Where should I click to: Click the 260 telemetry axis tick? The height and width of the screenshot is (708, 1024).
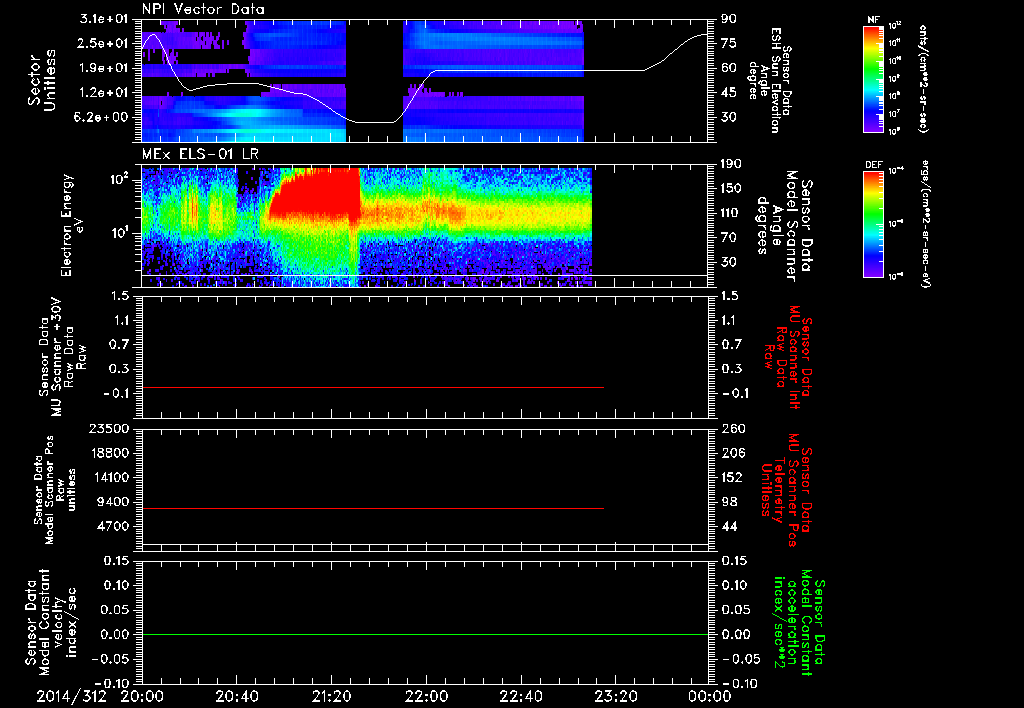[732, 429]
